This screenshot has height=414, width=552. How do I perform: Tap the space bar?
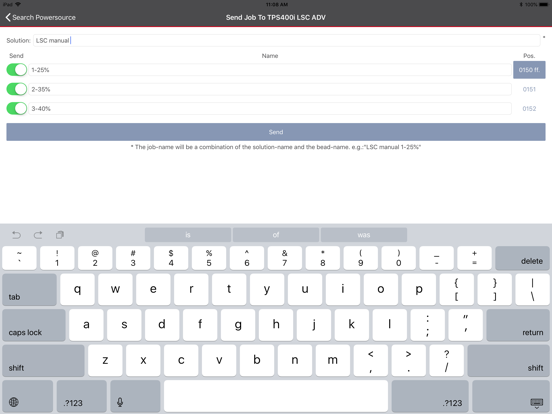[276, 397]
